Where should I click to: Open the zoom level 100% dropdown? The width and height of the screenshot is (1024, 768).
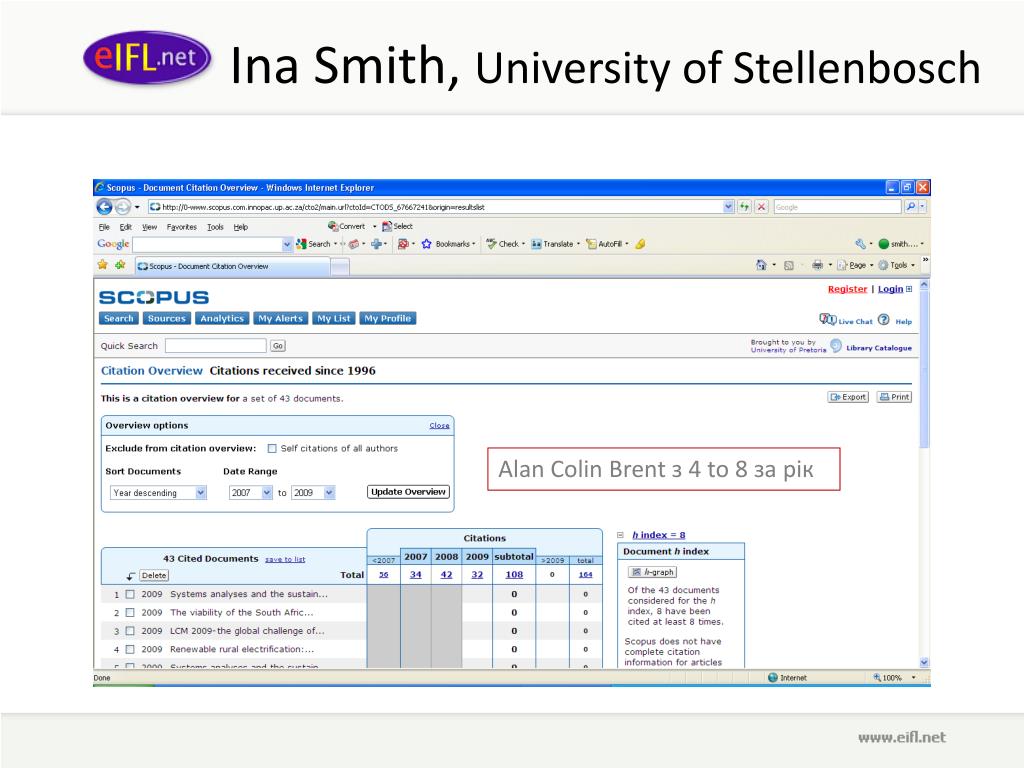pyautogui.click(x=914, y=678)
